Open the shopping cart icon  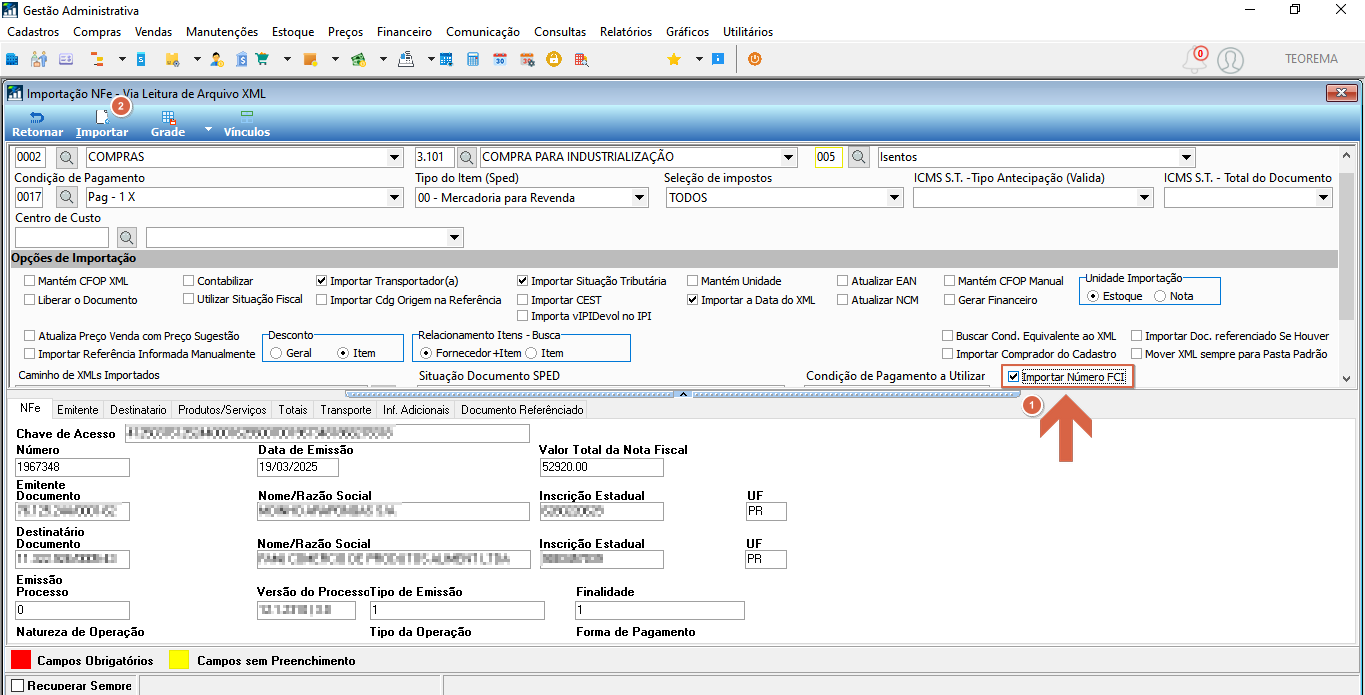[262, 59]
